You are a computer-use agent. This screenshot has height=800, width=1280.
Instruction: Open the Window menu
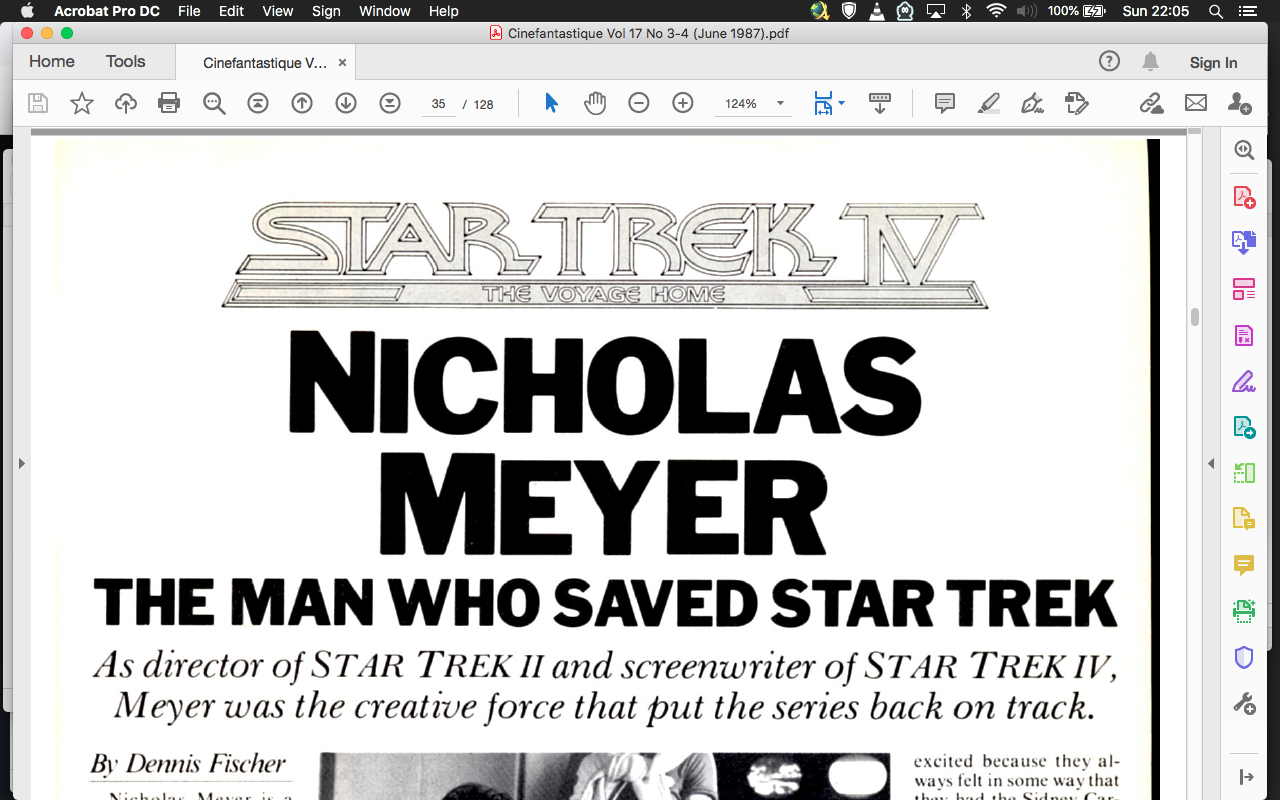(x=385, y=11)
